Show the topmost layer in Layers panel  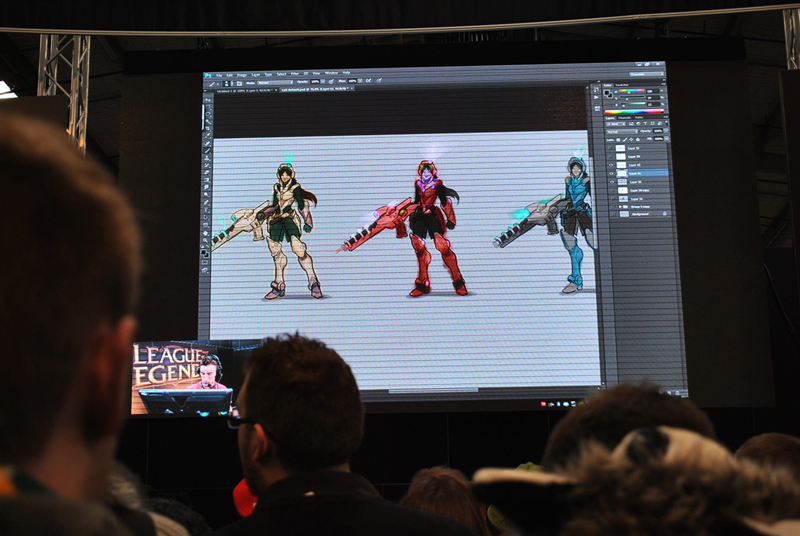pos(610,148)
